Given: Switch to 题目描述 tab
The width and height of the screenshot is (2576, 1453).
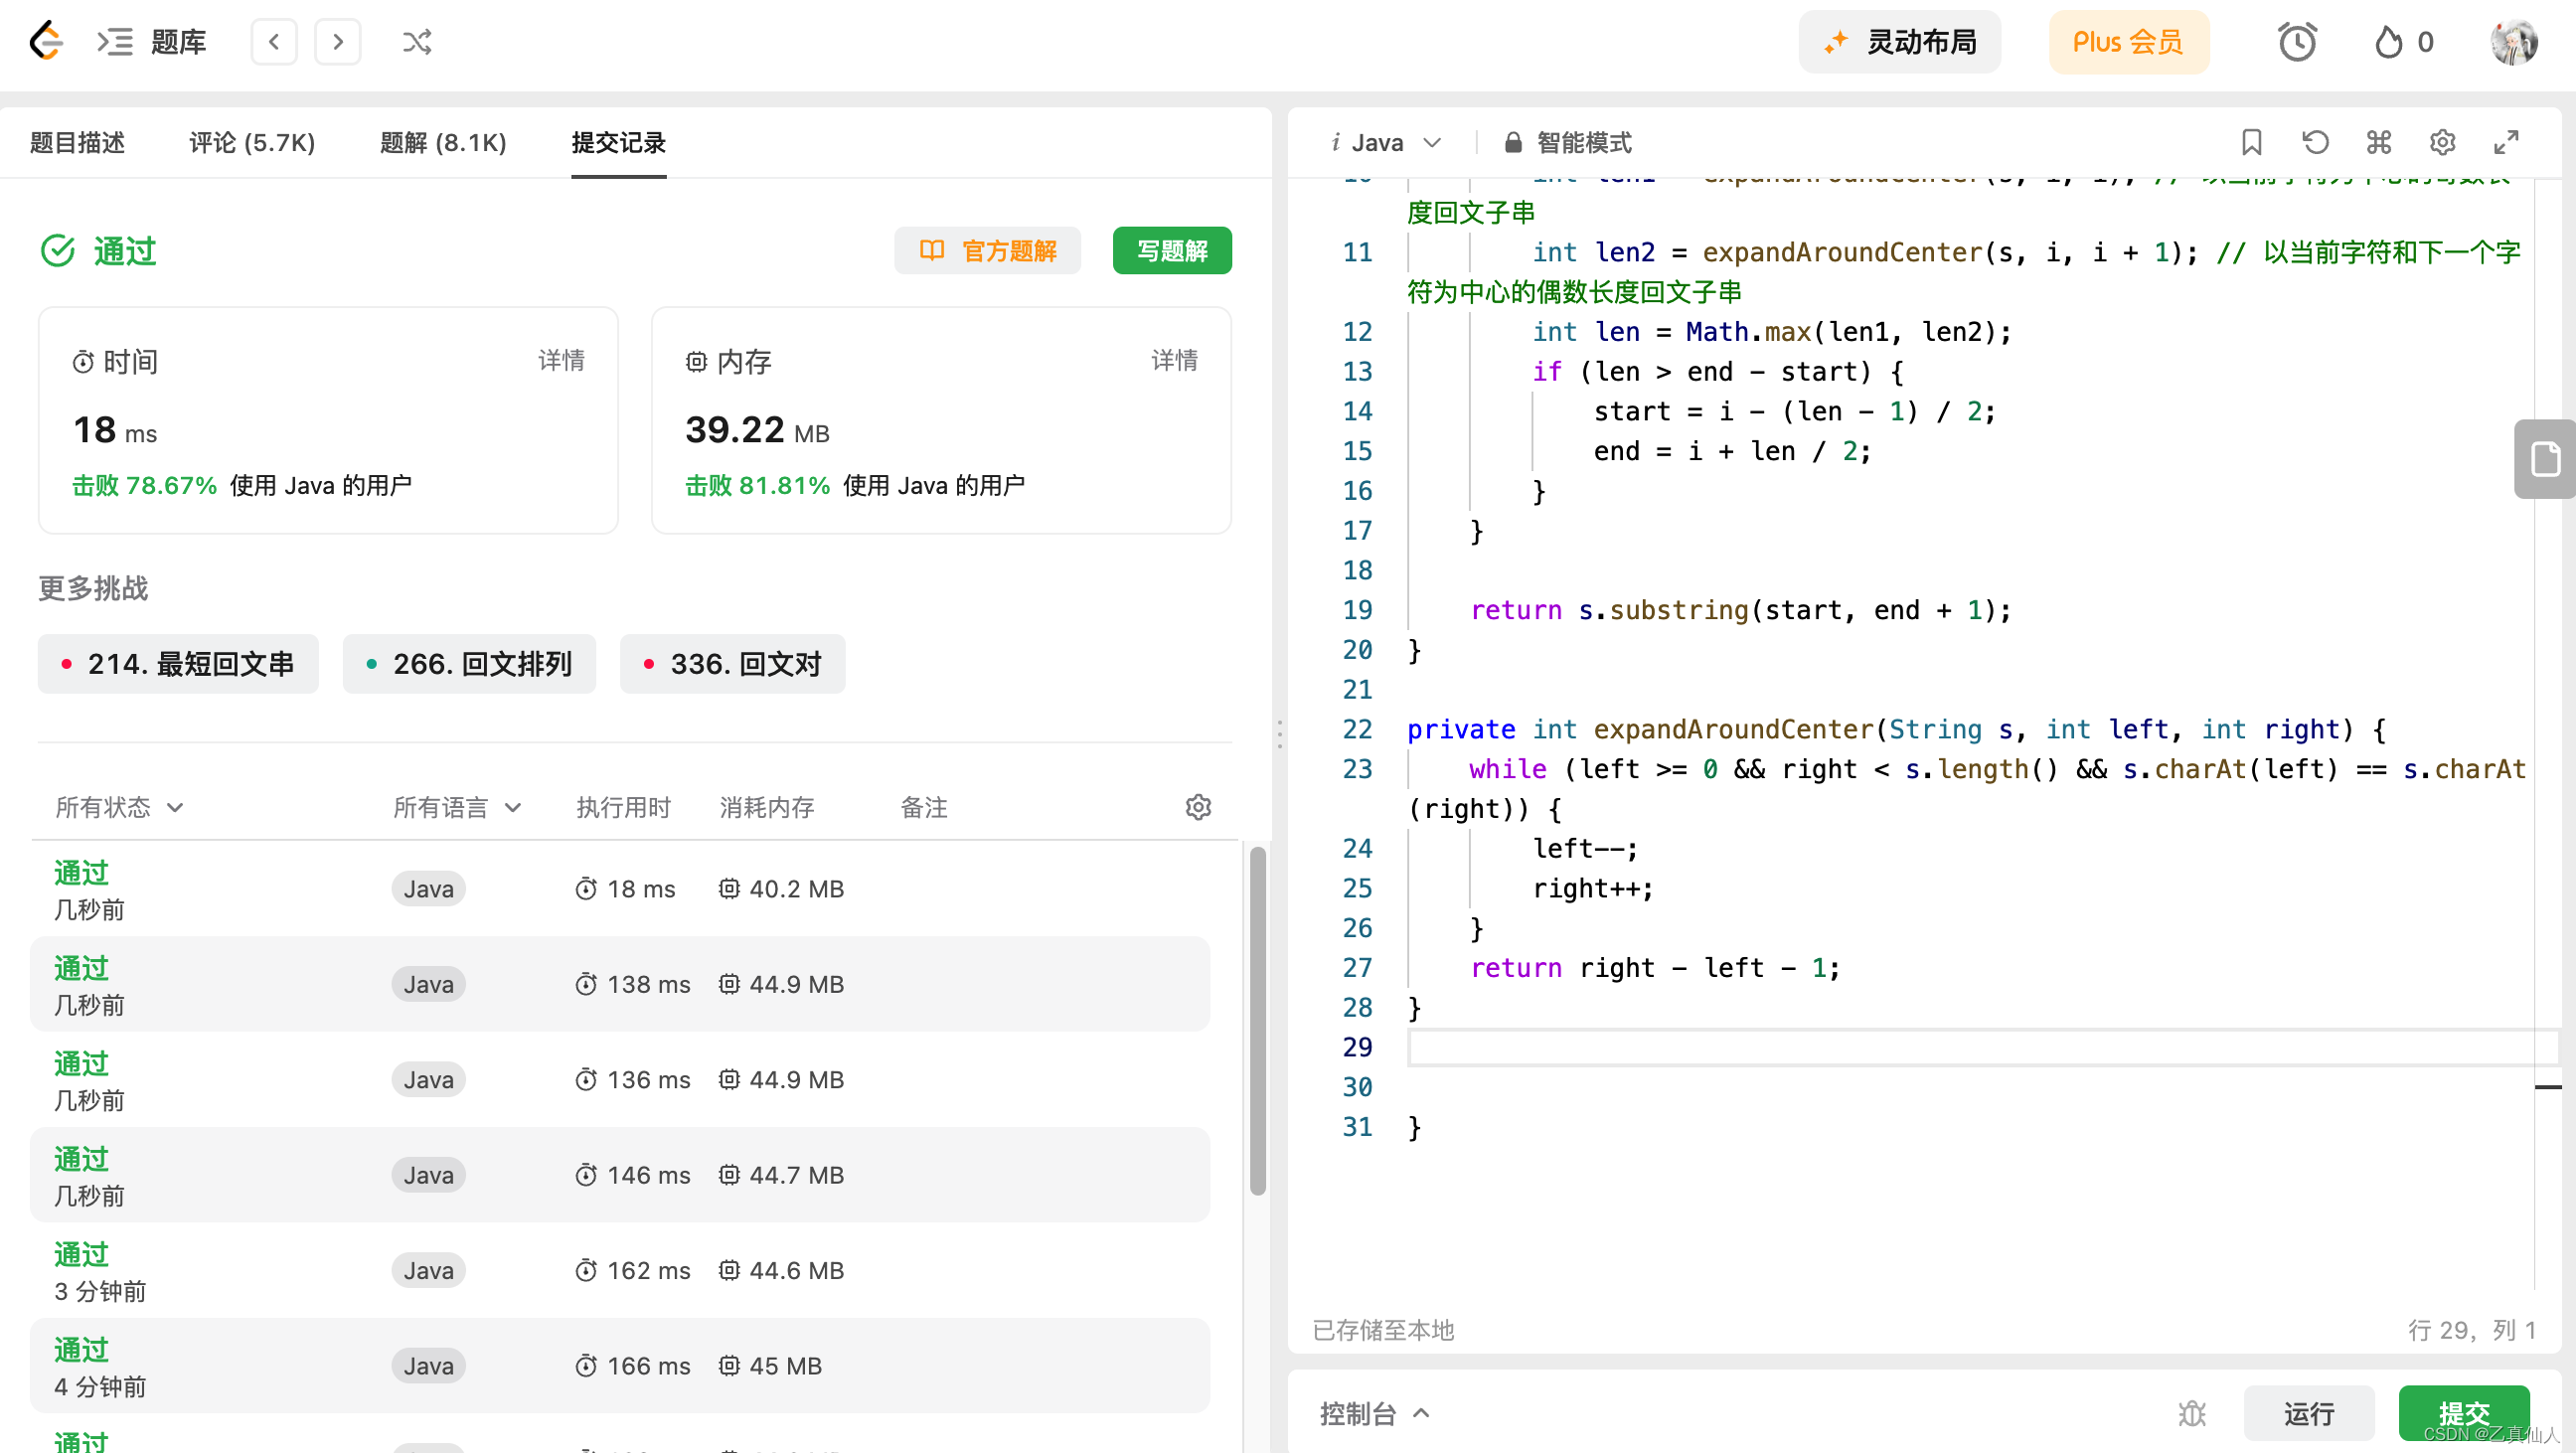Looking at the screenshot, I should coord(77,143).
